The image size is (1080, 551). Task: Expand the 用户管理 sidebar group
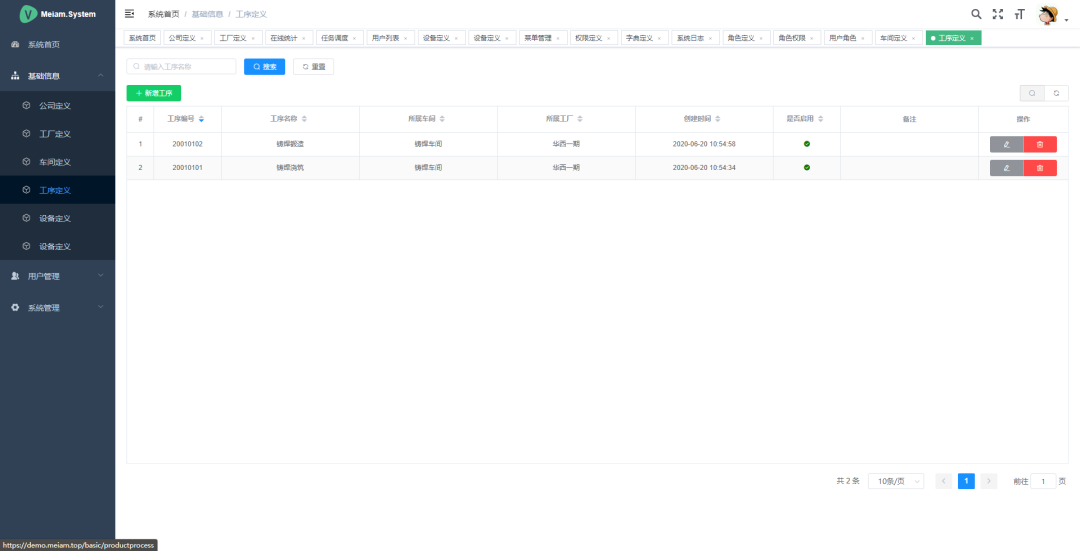click(58, 276)
